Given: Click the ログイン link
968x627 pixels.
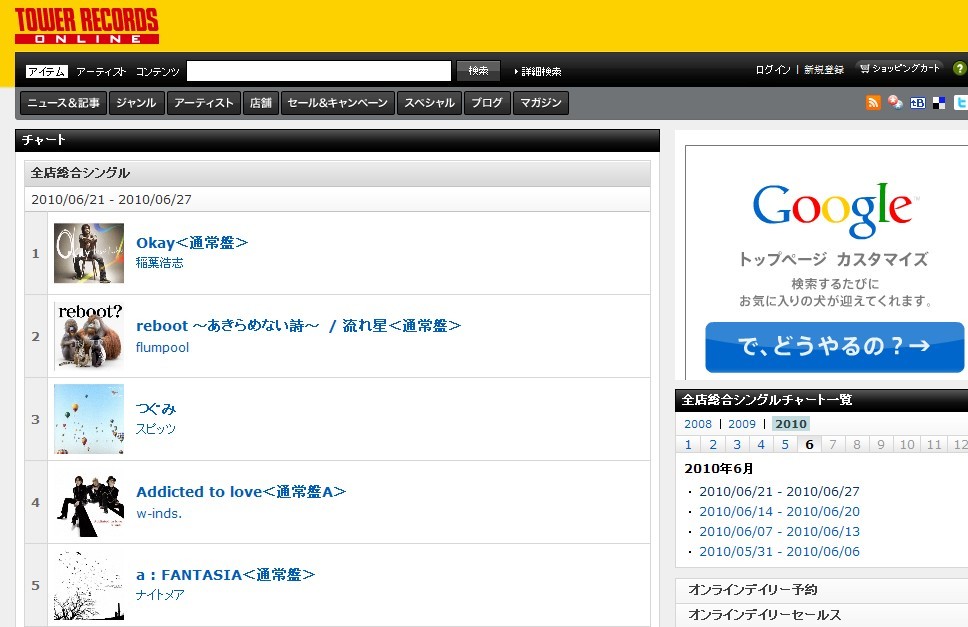Looking at the screenshot, I should pos(772,70).
